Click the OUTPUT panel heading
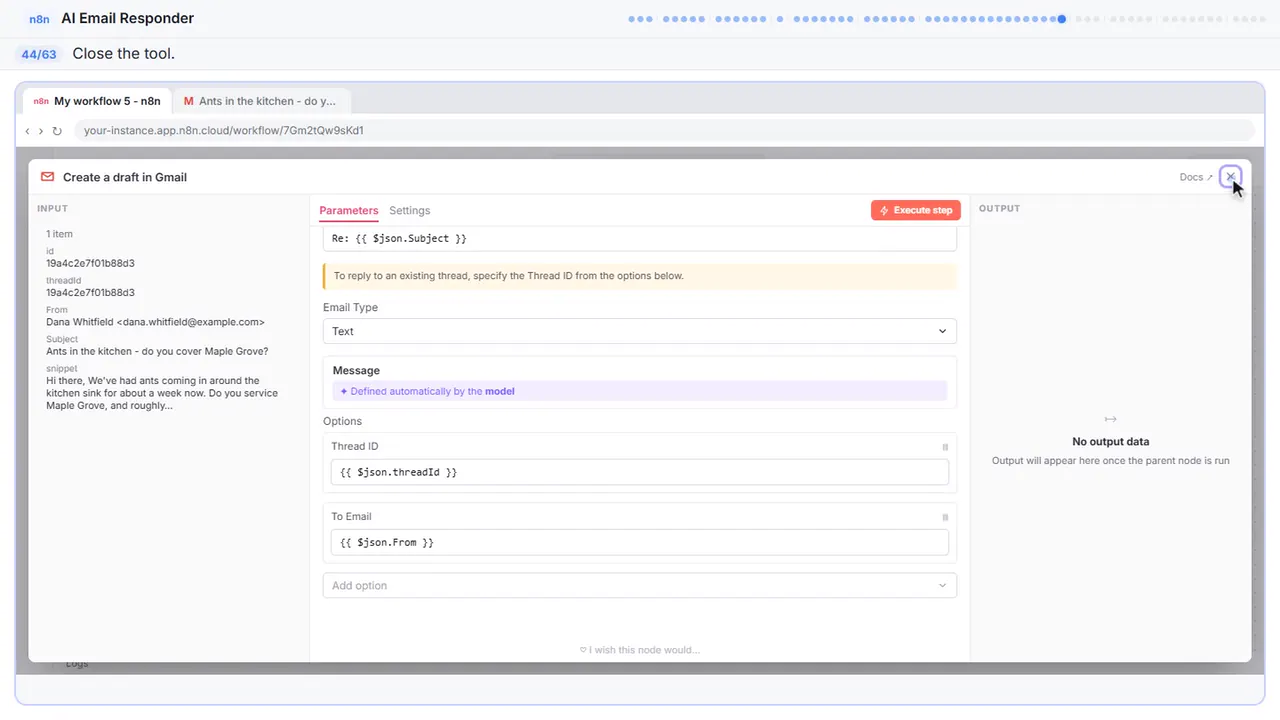The height and width of the screenshot is (720, 1280). click(1000, 209)
